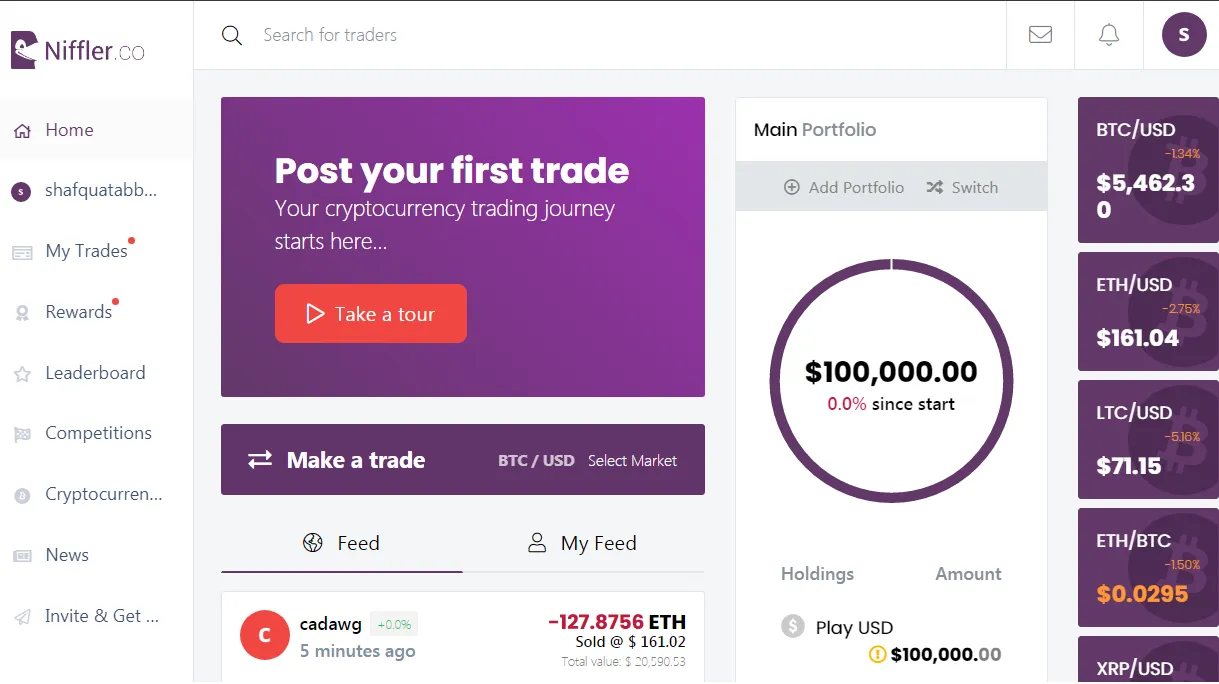The height and width of the screenshot is (684, 1219).
Task: Click the search magnifier icon
Action: point(232,36)
